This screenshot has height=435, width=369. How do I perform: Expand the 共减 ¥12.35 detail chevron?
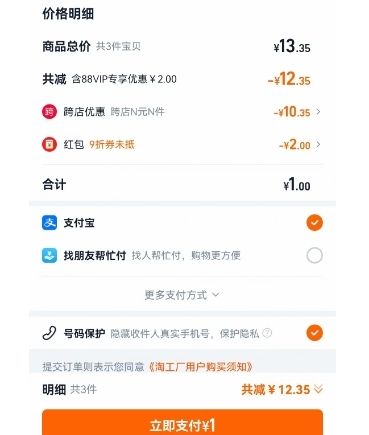319,389
